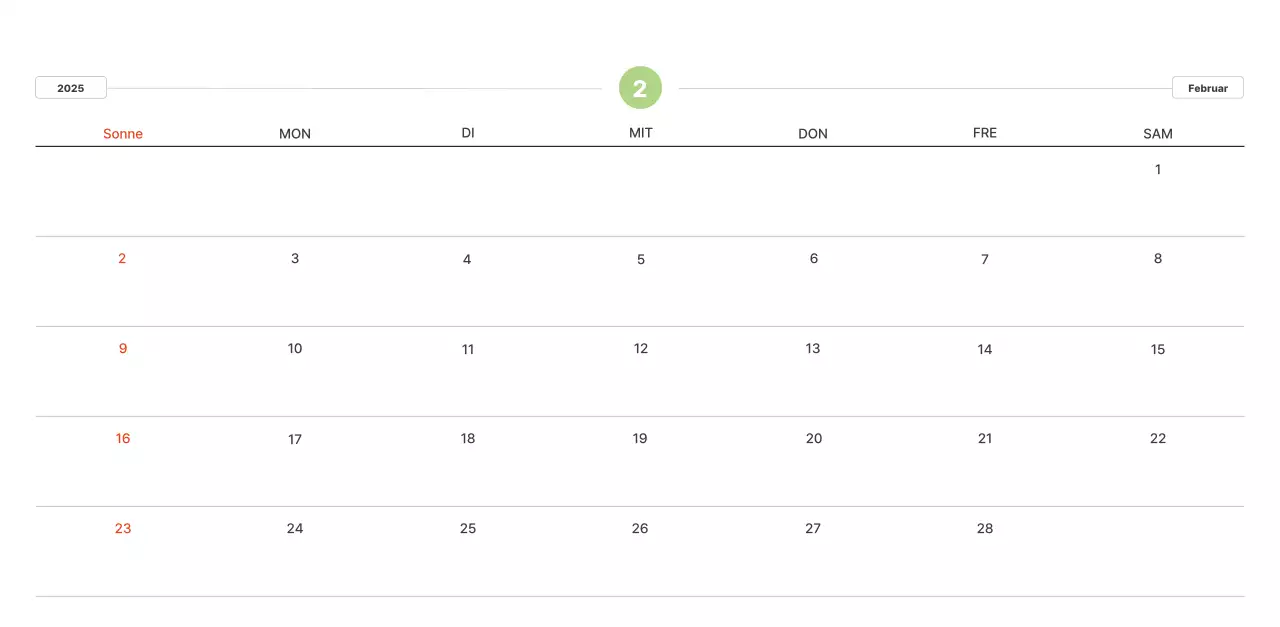Click the FRE weekday header
1280x627 pixels.
click(x=985, y=133)
